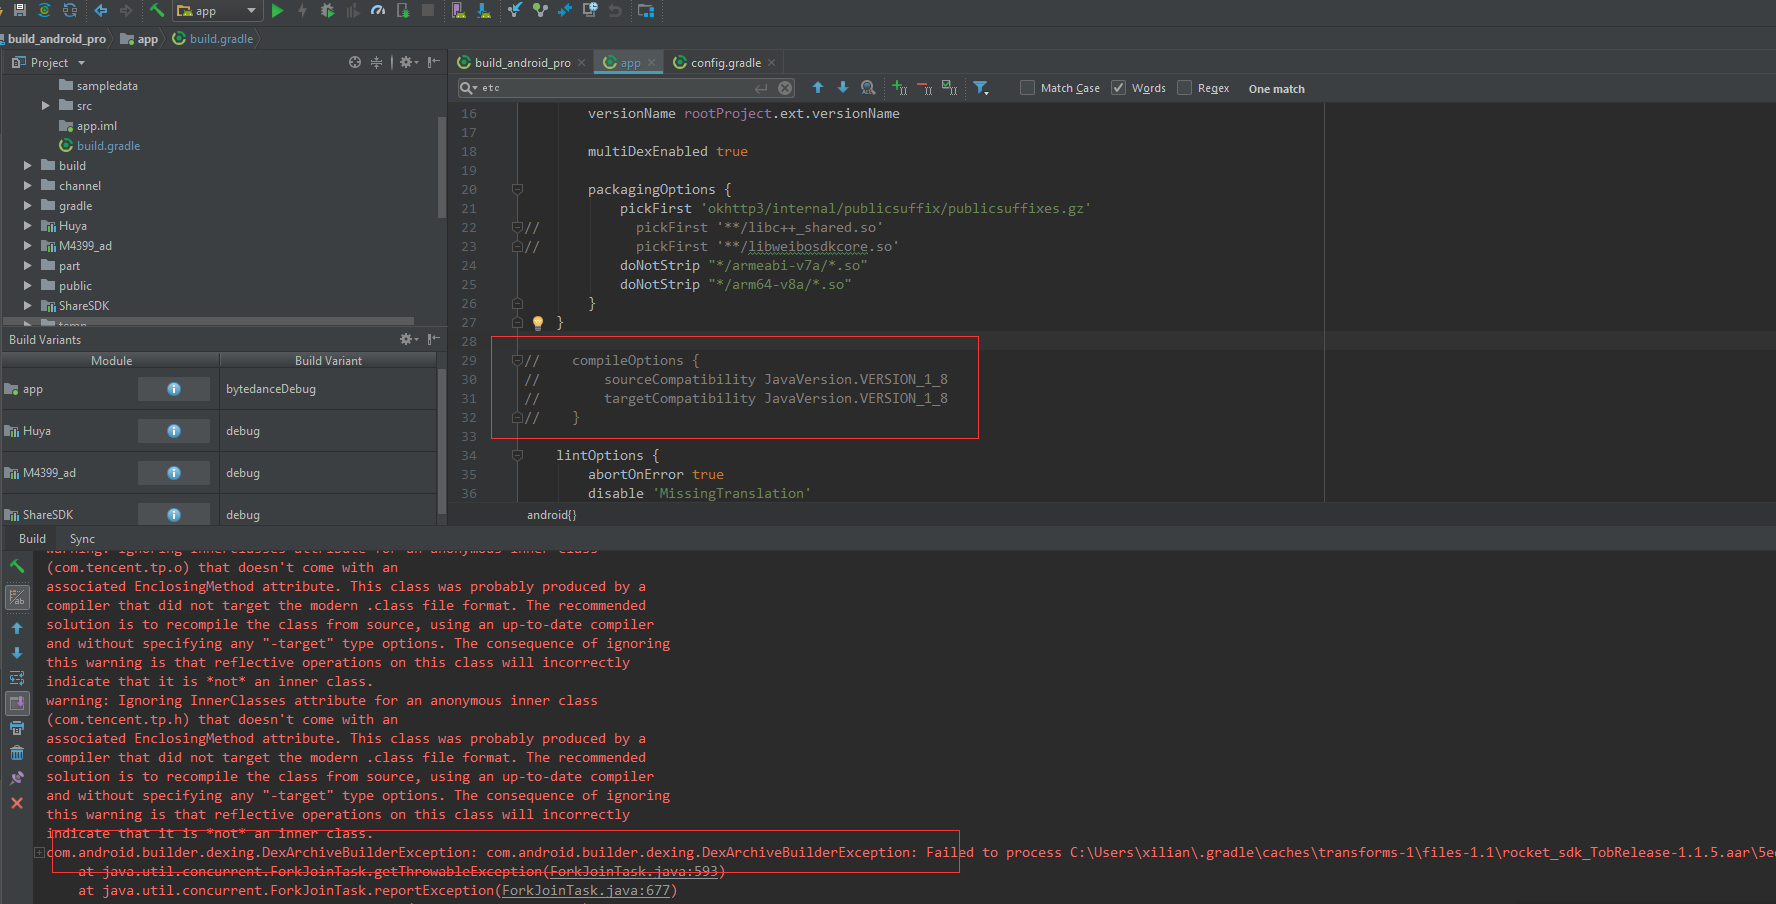The width and height of the screenshot is (1776, 904).
Task: Click the Find All occurrences icon in the search bar
Action: tap(868, 88)
